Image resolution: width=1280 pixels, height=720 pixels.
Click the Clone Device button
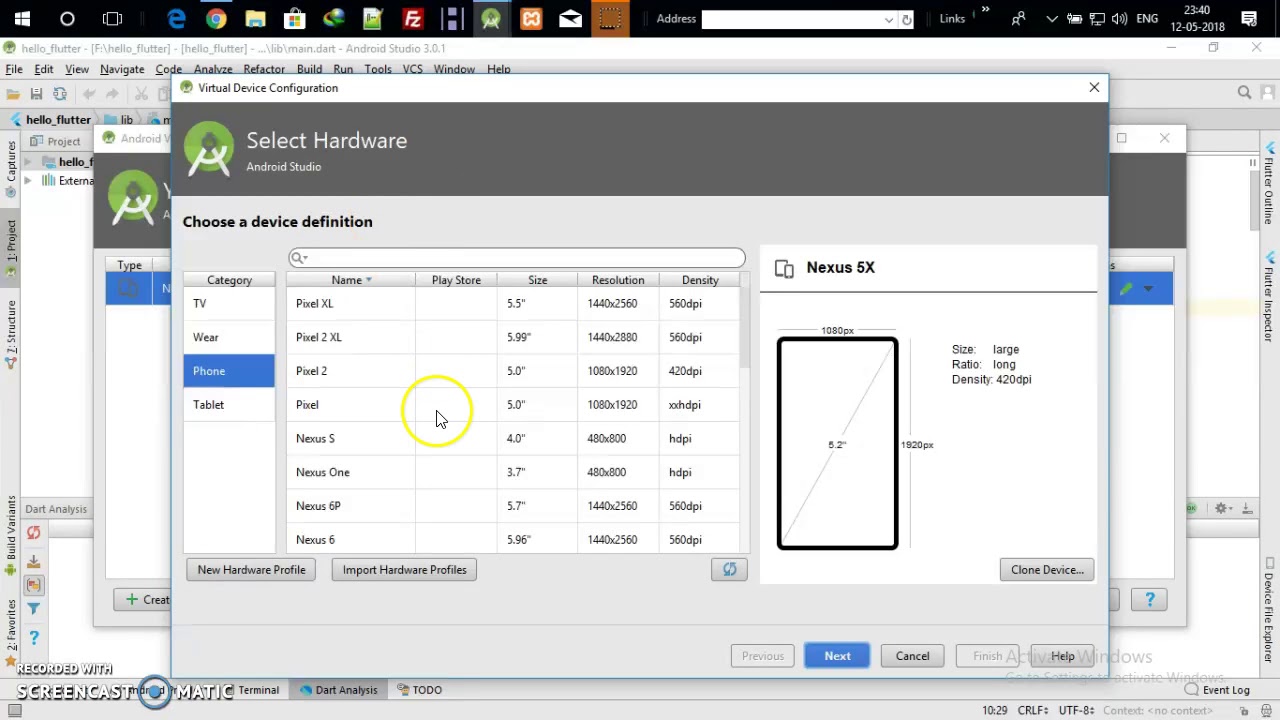coord(1047,570)
